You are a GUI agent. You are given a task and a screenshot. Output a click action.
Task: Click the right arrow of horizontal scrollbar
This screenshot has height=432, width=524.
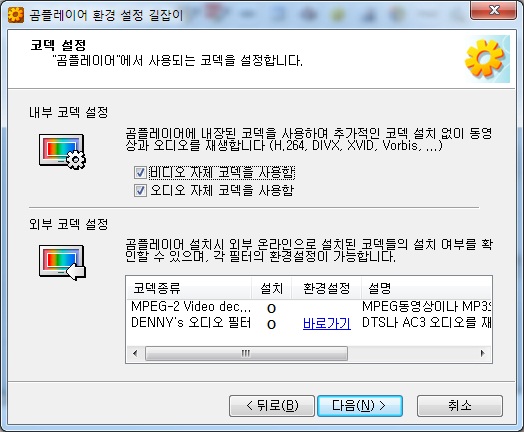coord(482,353)
